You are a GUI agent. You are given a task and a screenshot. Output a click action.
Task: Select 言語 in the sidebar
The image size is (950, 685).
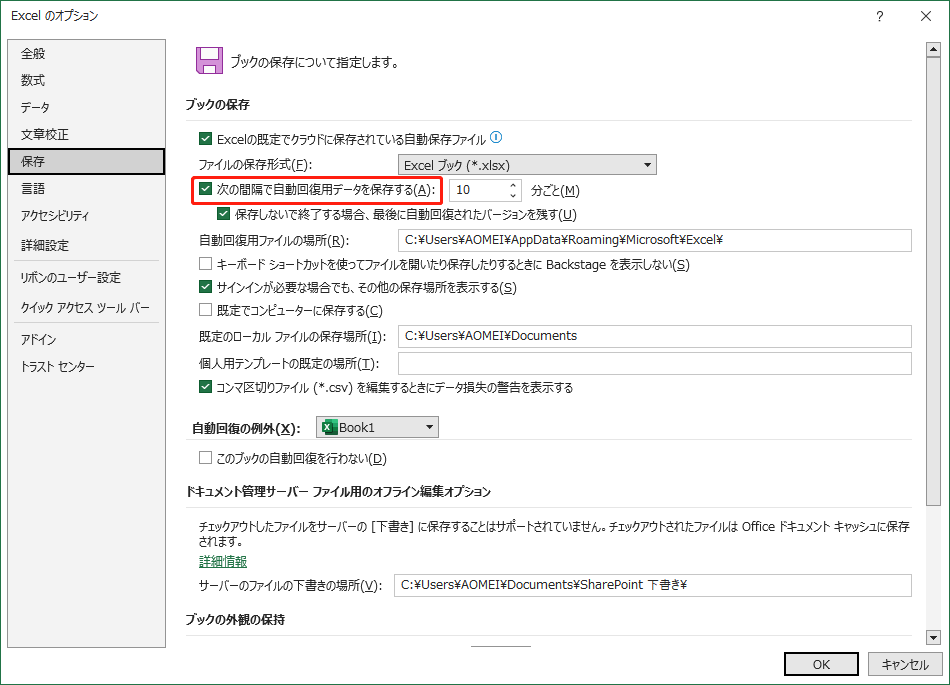[86, 188]
